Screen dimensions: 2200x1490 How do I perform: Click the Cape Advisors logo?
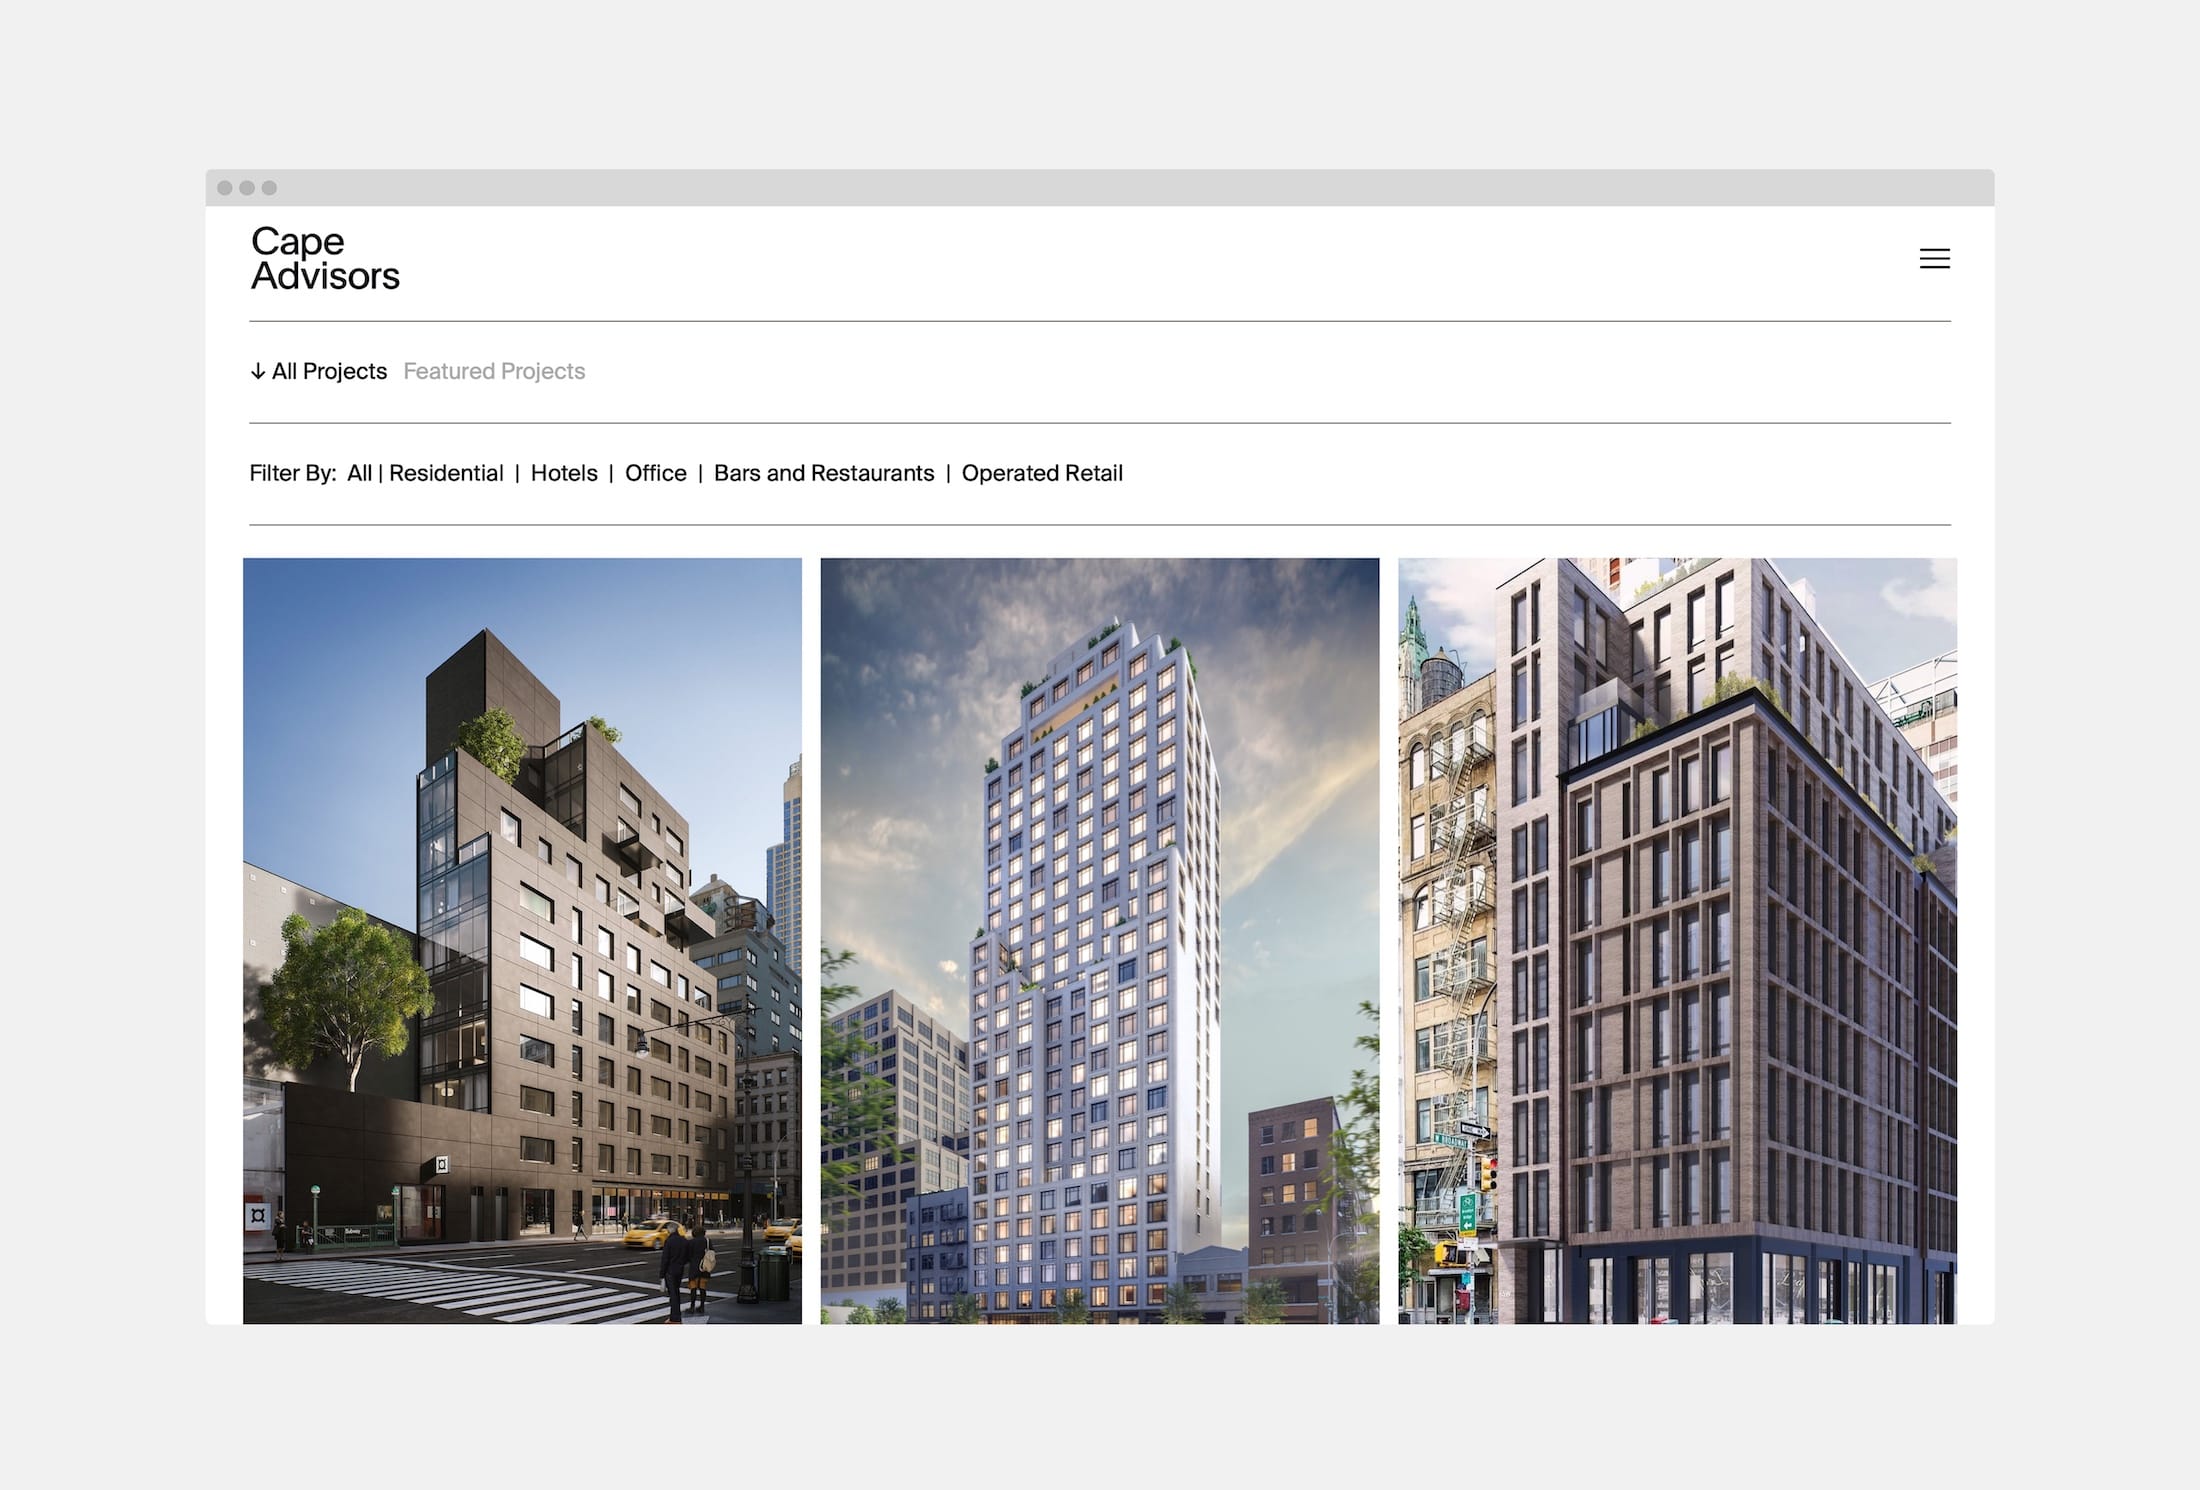(325, 258)
